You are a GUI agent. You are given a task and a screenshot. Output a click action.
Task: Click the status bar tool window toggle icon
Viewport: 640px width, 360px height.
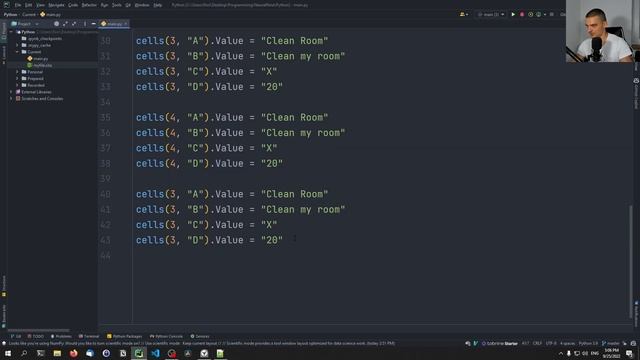4,343
